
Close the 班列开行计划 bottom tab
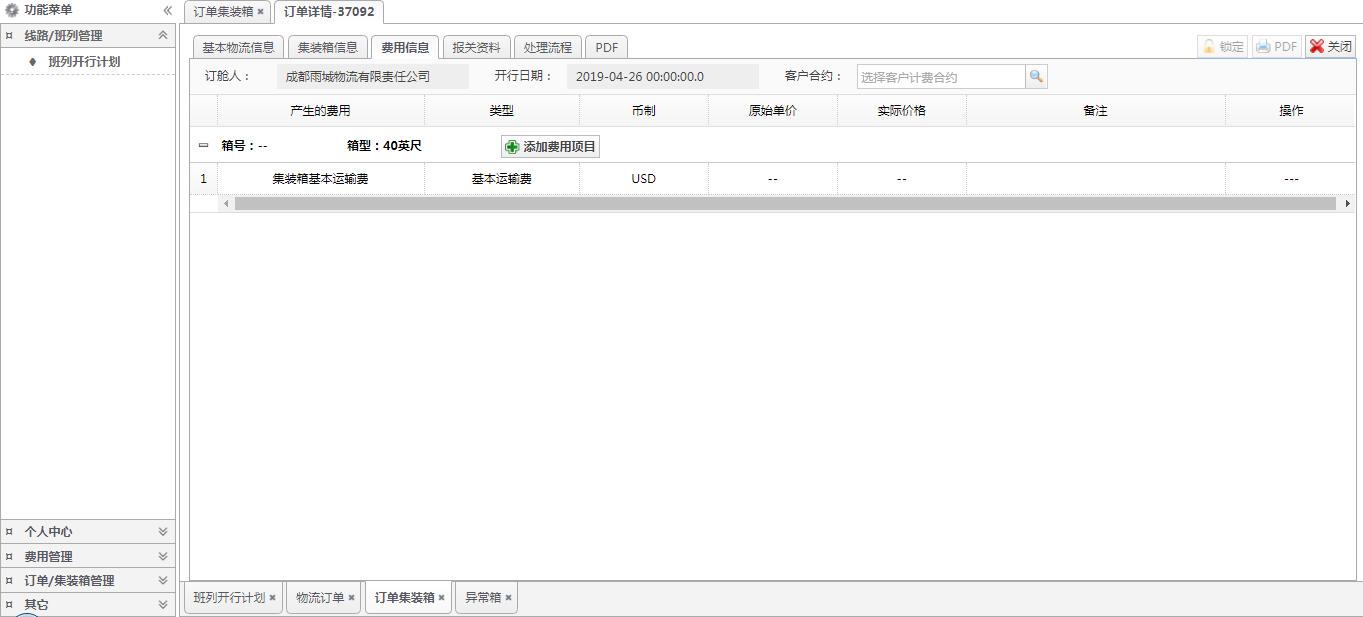pos(272,598)
